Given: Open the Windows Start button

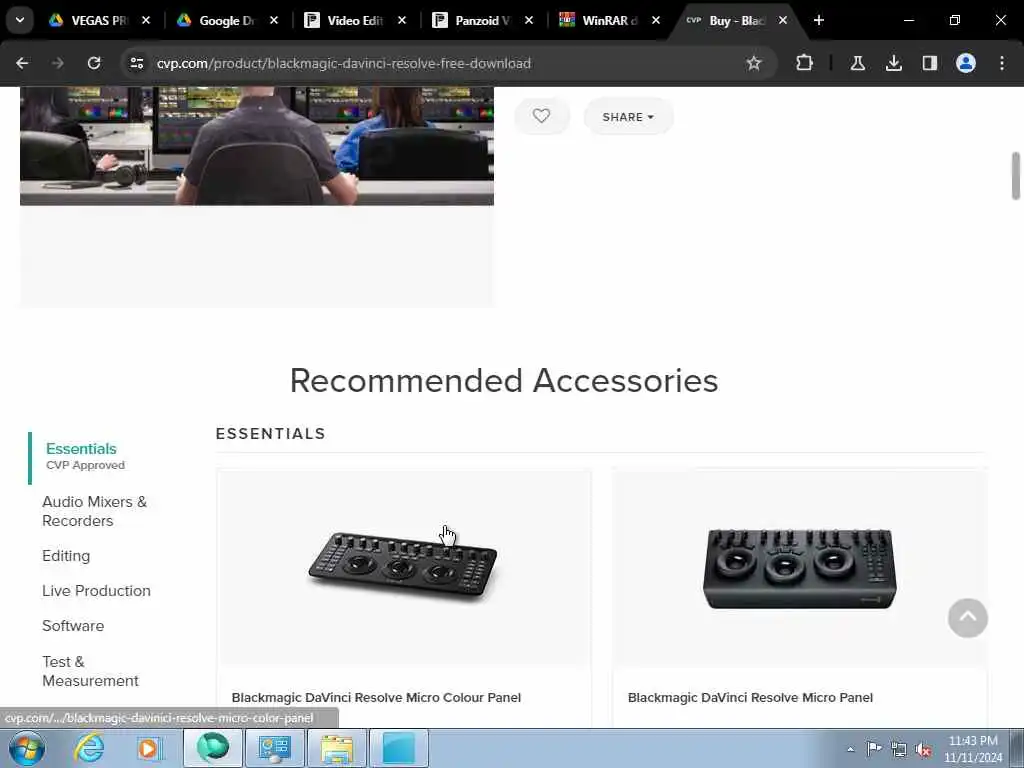Looking at the screenshot, I should tap(27, 748).
